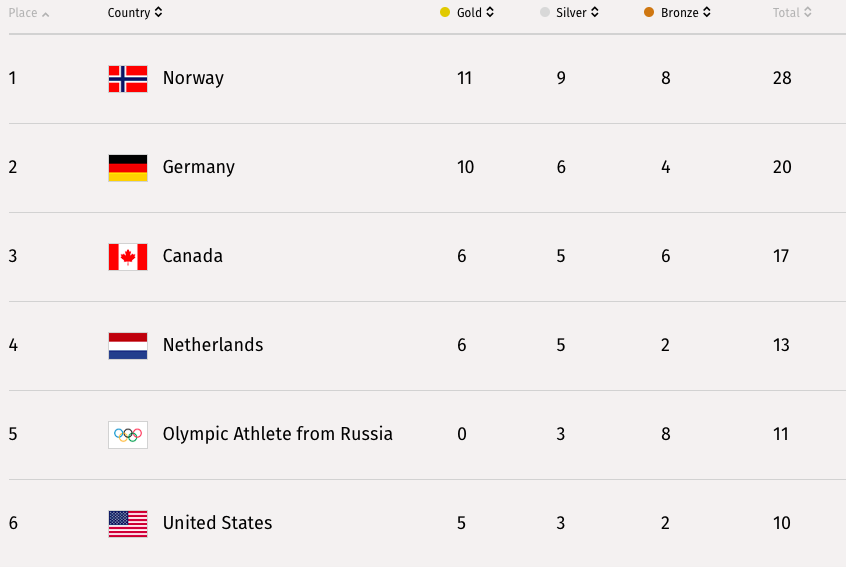Click the bronze medal color dot
This screenshot has height=567, width=846.
[649, 13]
